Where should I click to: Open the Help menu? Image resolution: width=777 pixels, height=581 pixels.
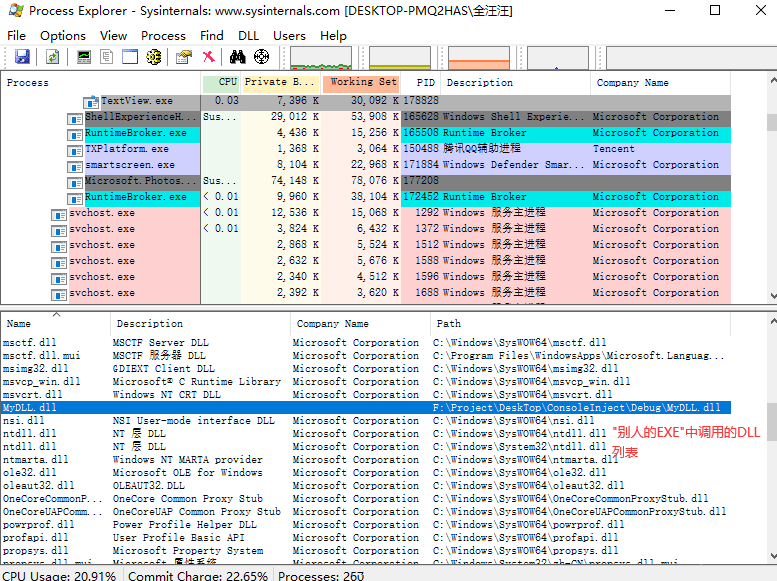pos(333,36)
